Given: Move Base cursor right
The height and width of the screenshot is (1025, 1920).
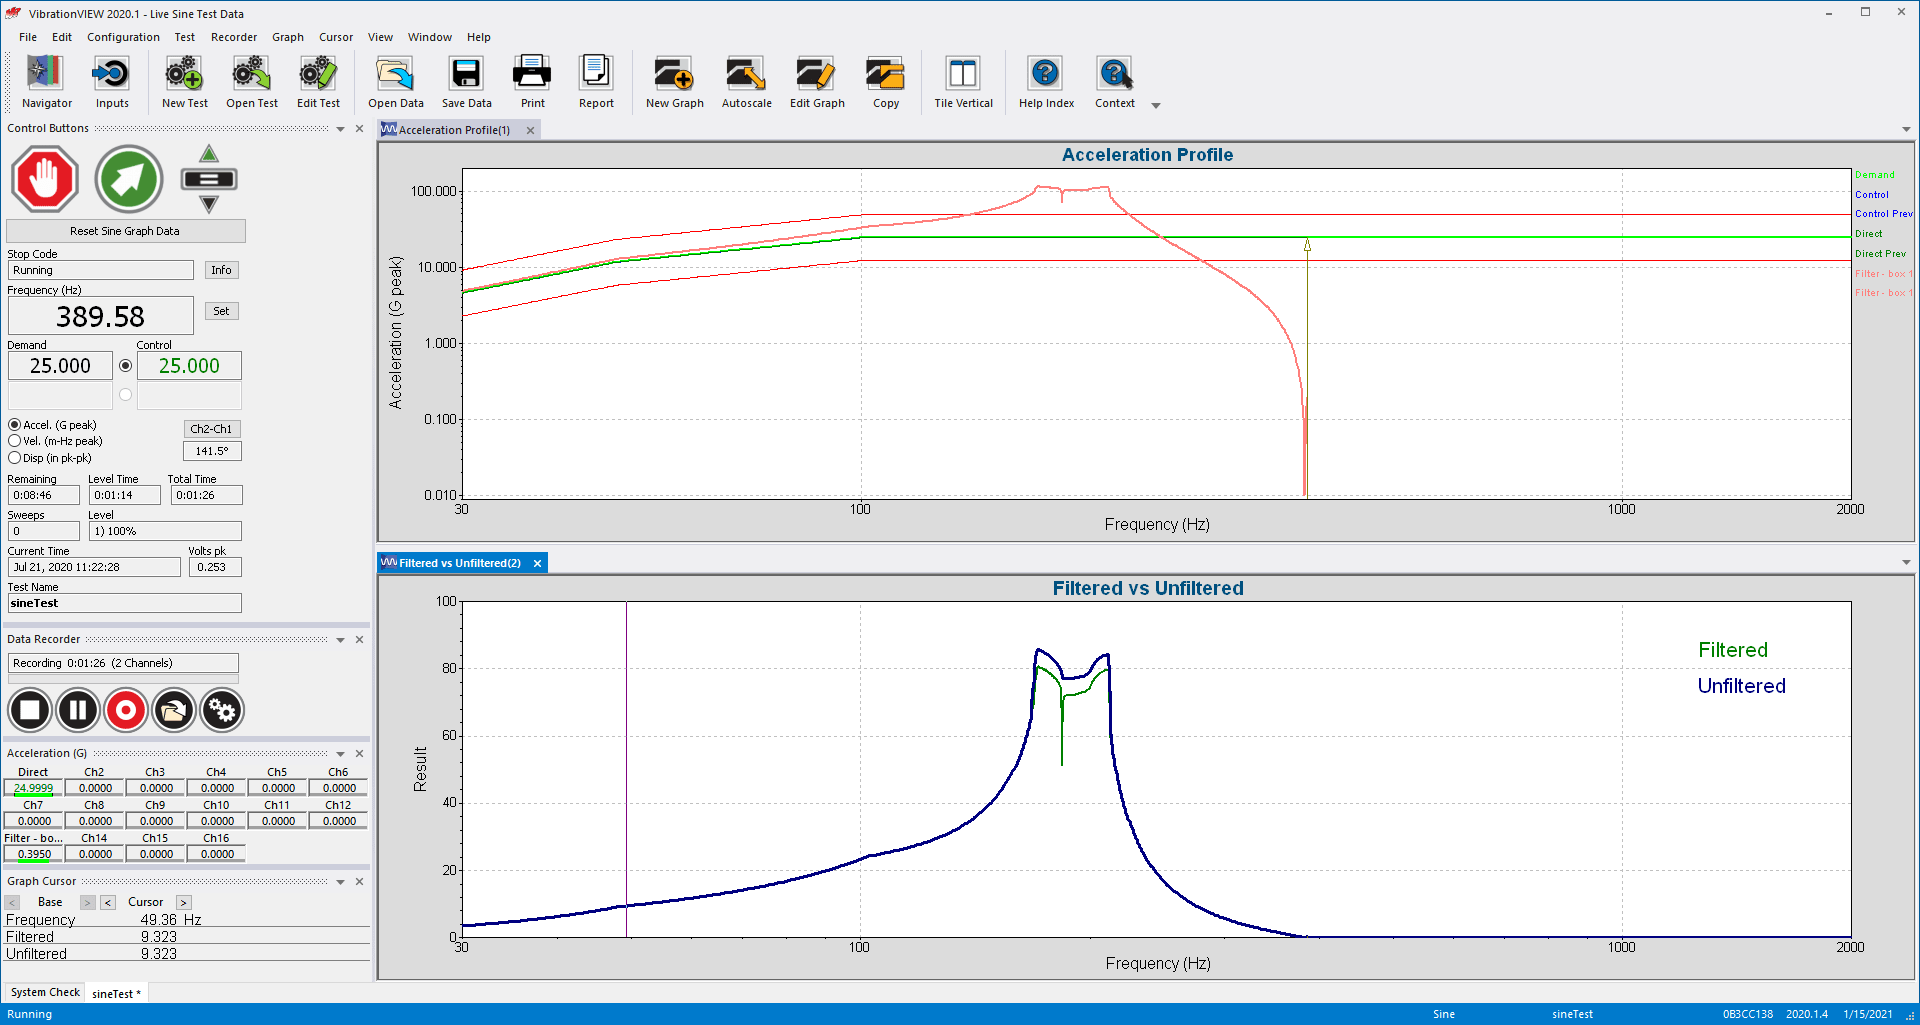Looking at the screenshot, I should click(88, 902).
